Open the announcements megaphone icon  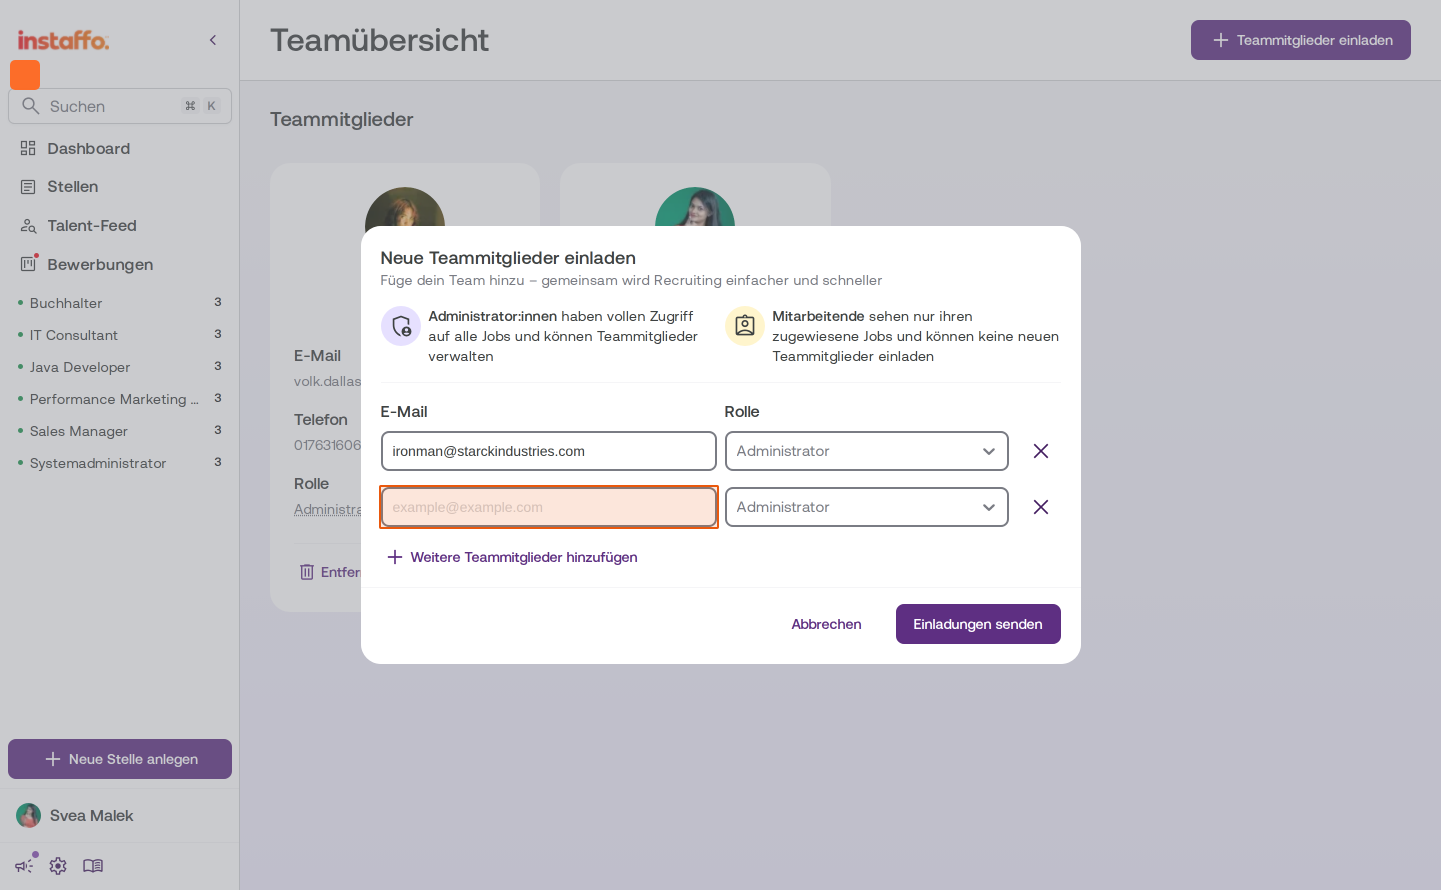[x=25, y=865]
